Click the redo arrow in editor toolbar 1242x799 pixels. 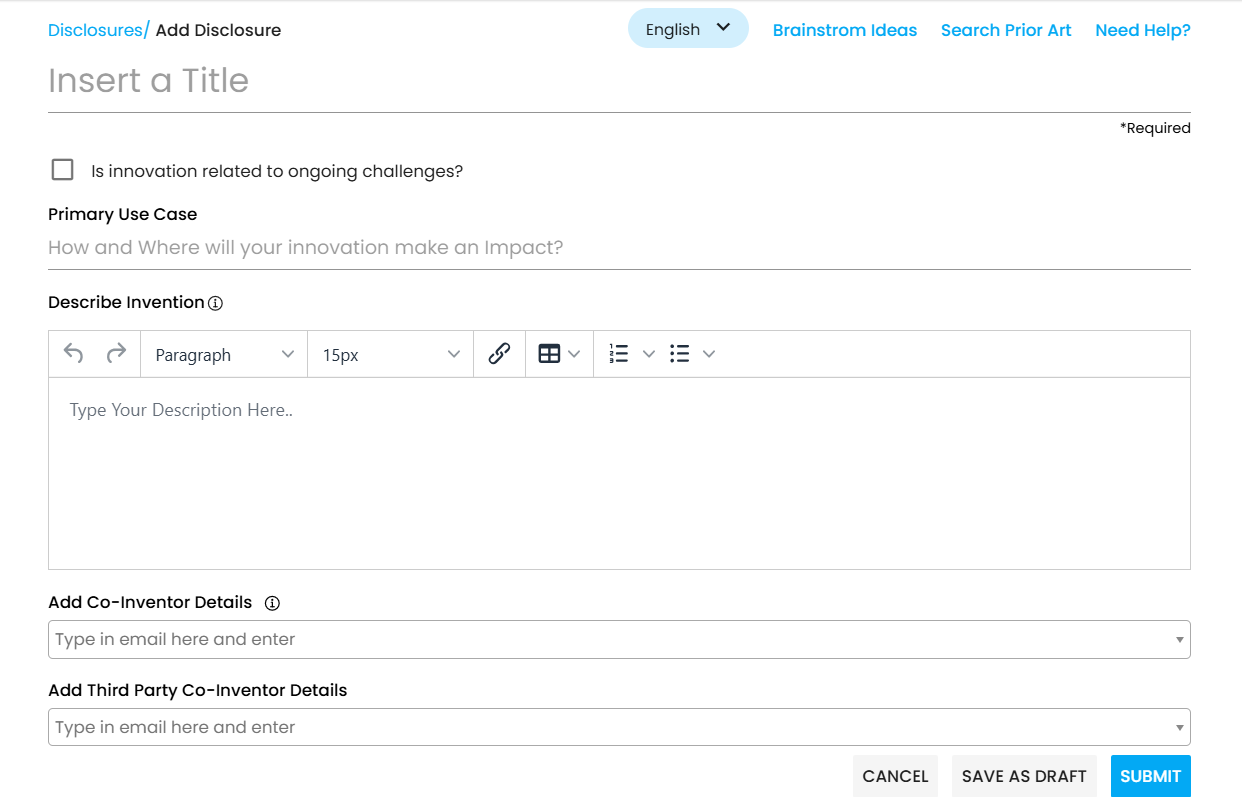[x=117, y=354]
